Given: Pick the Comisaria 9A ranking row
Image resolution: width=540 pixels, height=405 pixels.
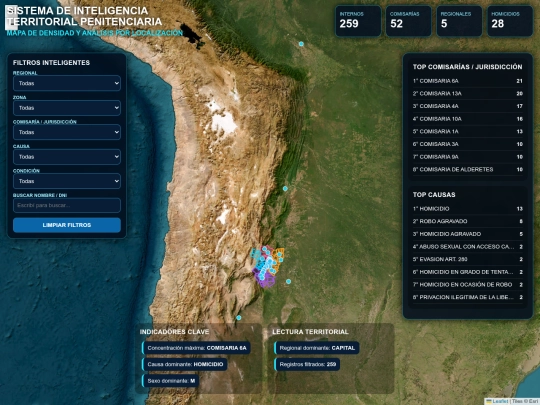Looking at the screenshot, I should [467, 157].
